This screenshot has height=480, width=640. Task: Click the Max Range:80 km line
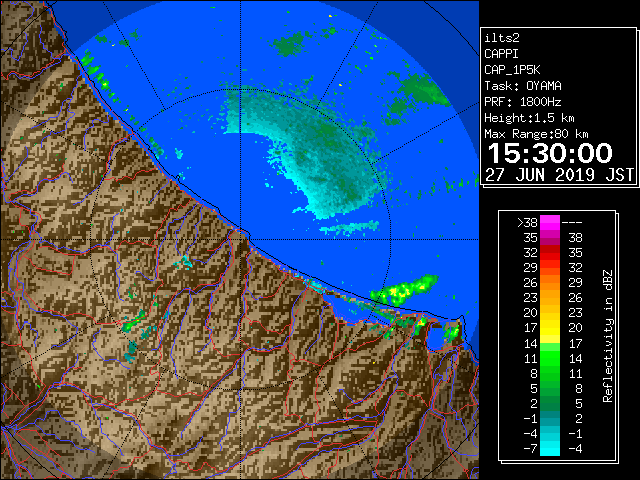[536, 134]
